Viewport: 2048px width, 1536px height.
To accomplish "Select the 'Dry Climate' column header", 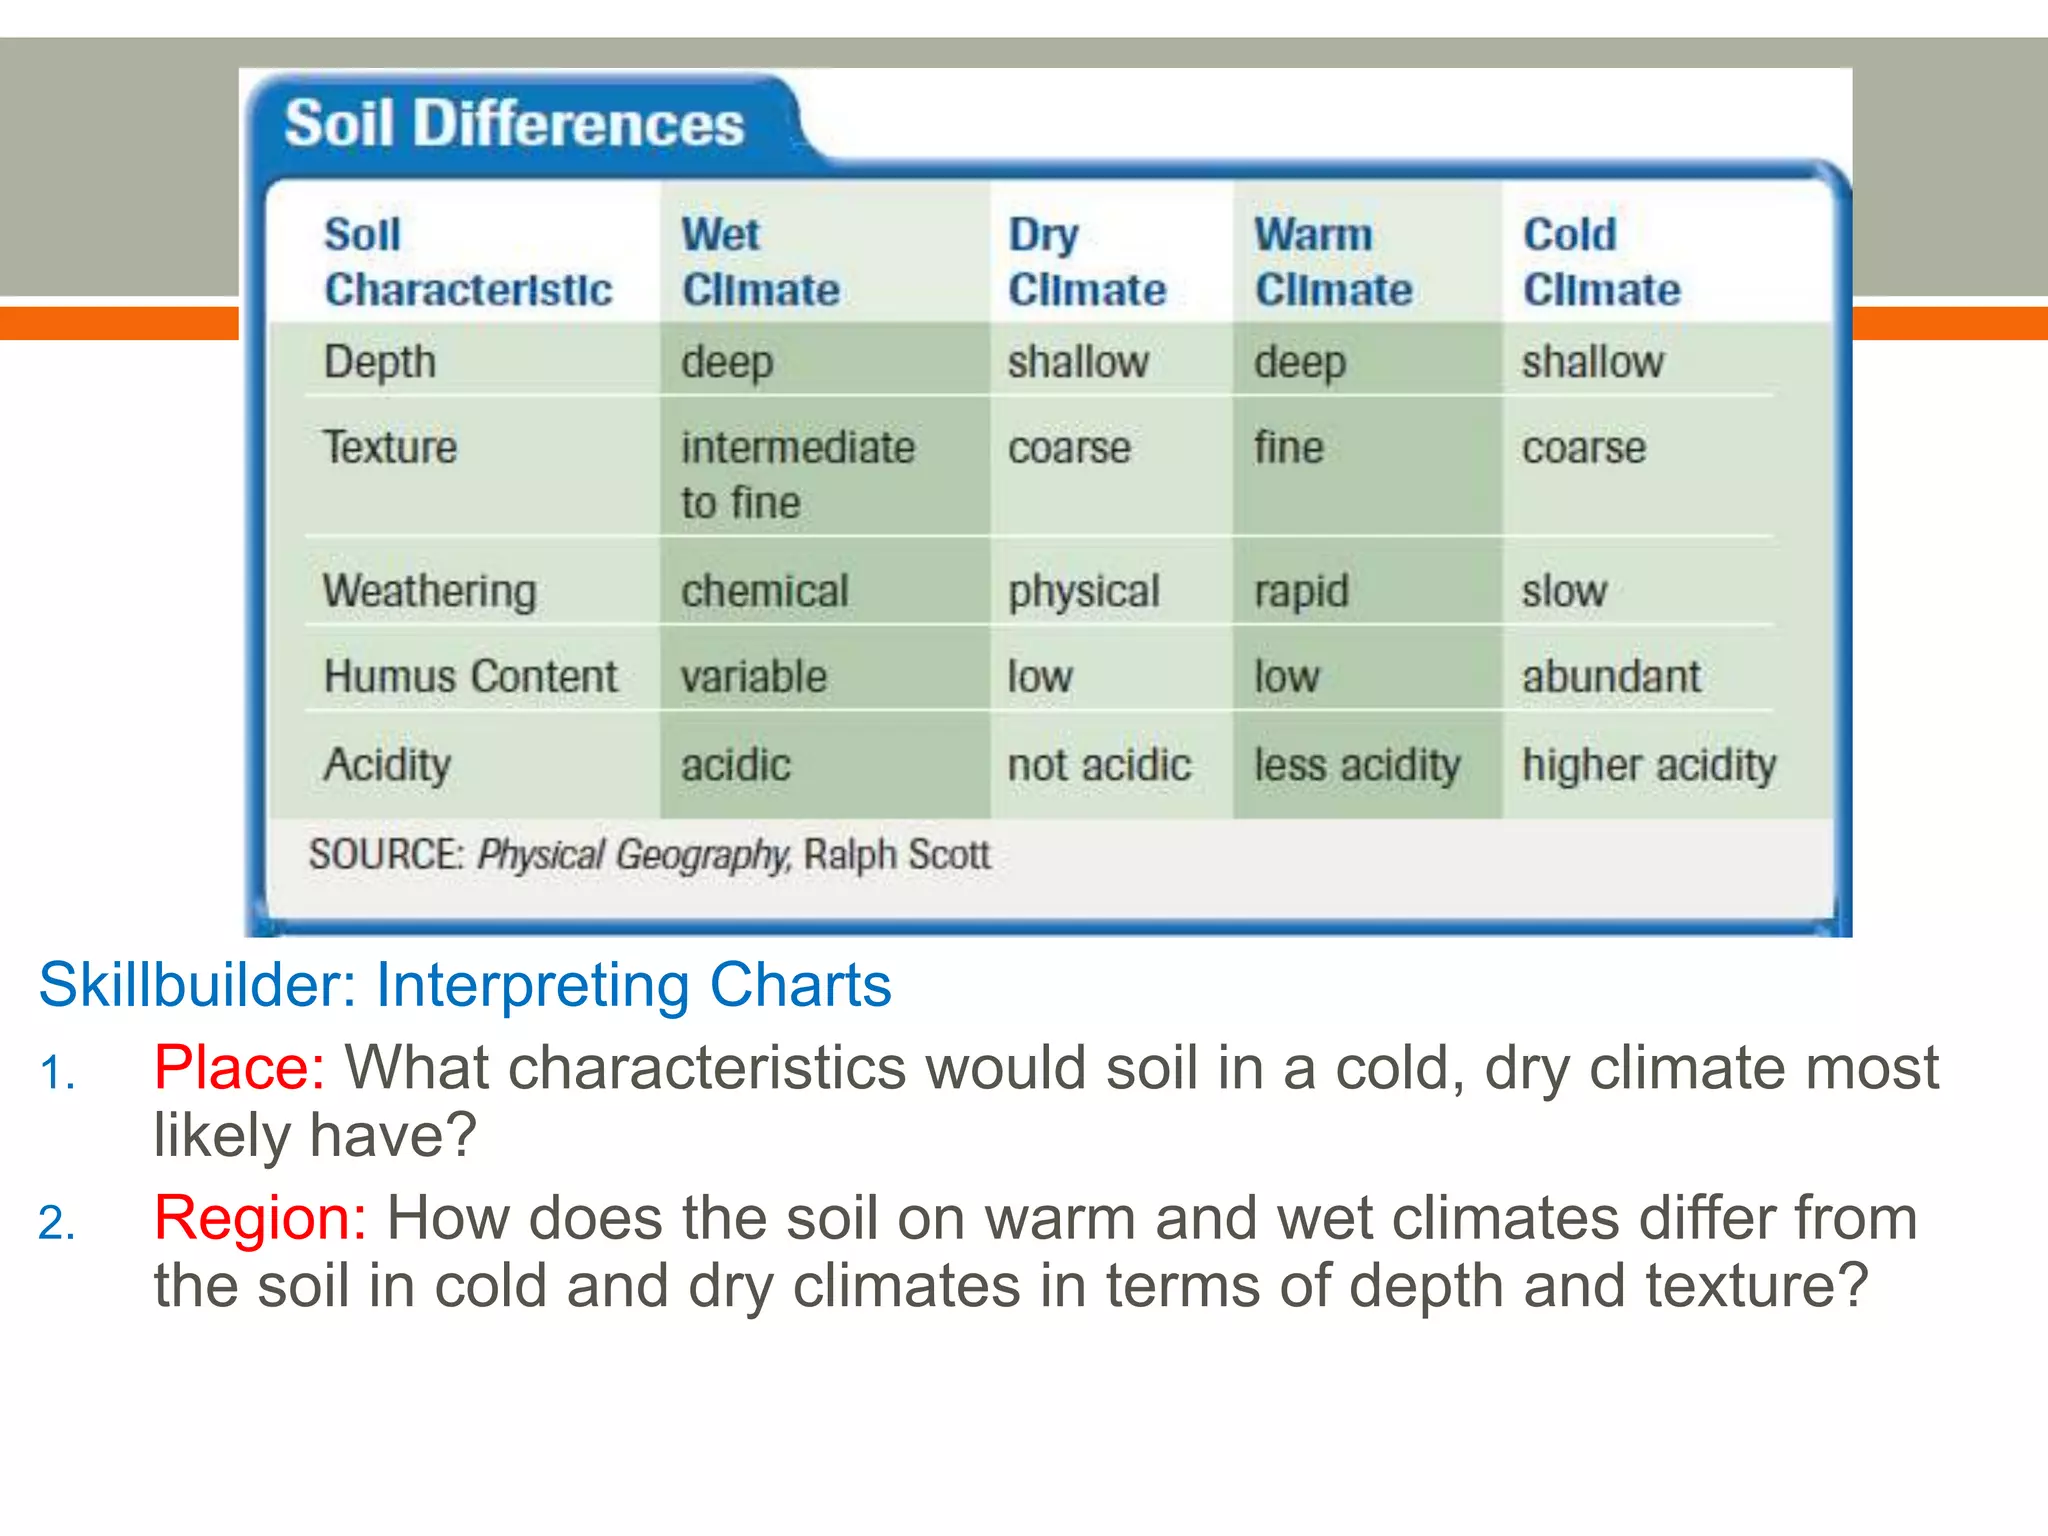I will coord(1087,262).
